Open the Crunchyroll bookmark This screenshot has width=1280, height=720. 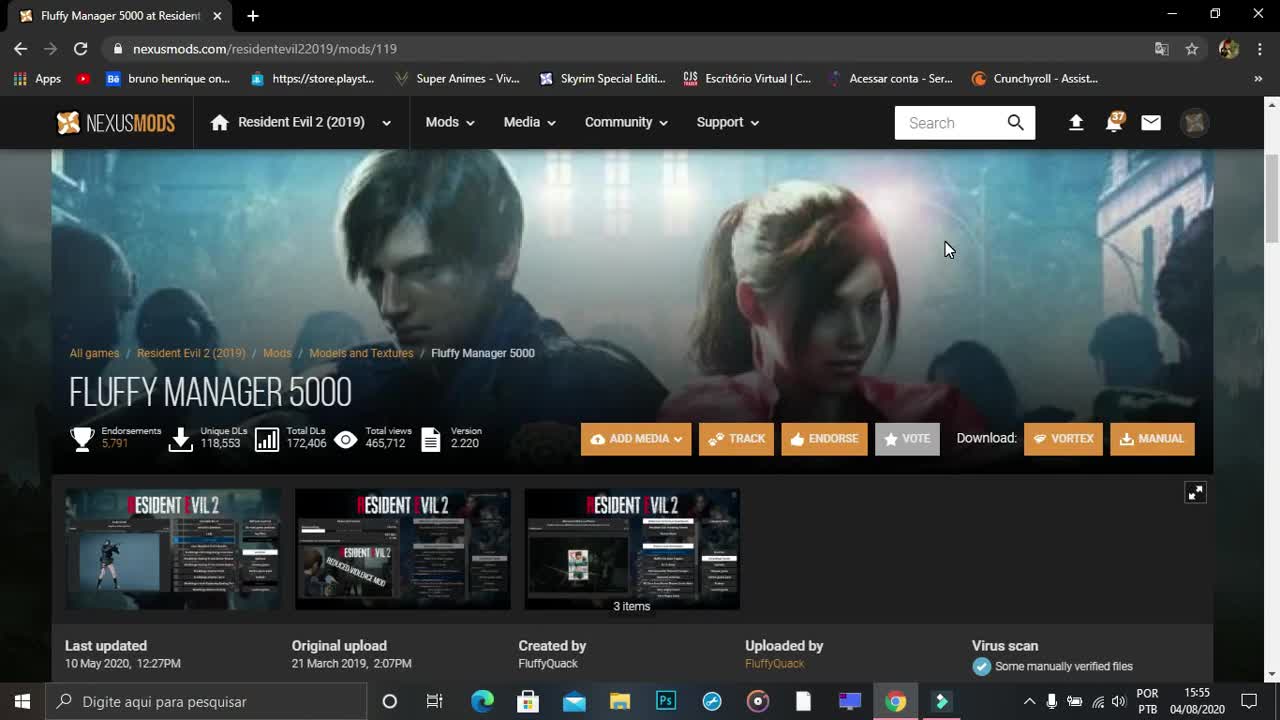click(1035, 78)
